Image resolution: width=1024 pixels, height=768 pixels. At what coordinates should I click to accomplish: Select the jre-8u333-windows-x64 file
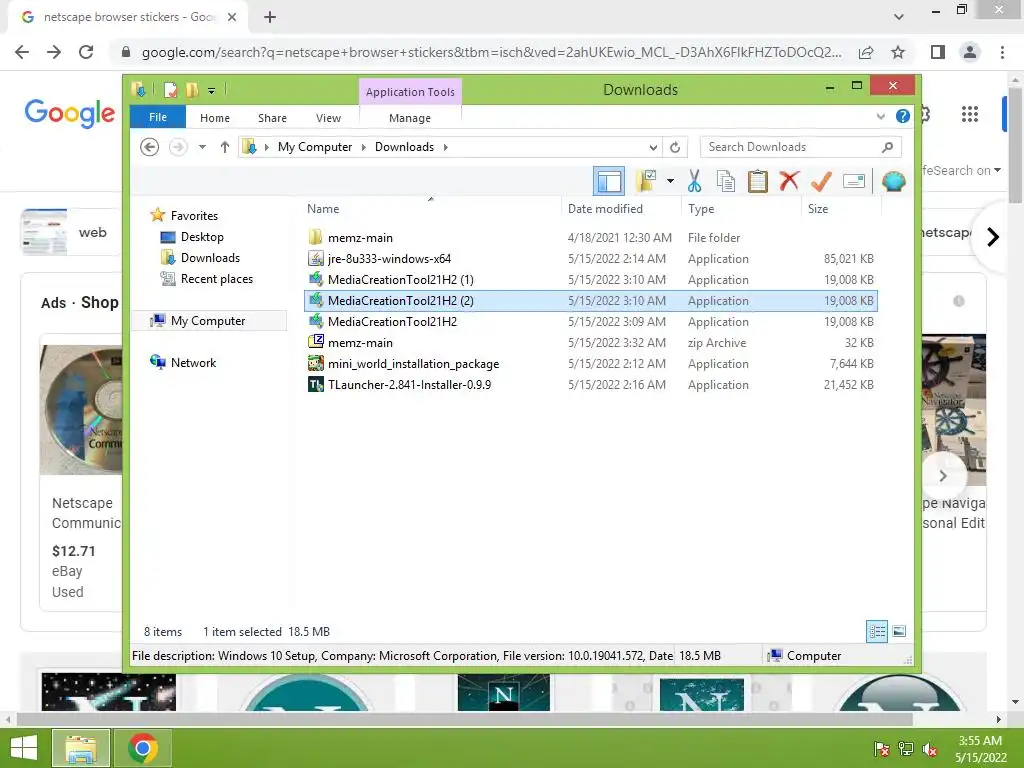click(590, 259)
